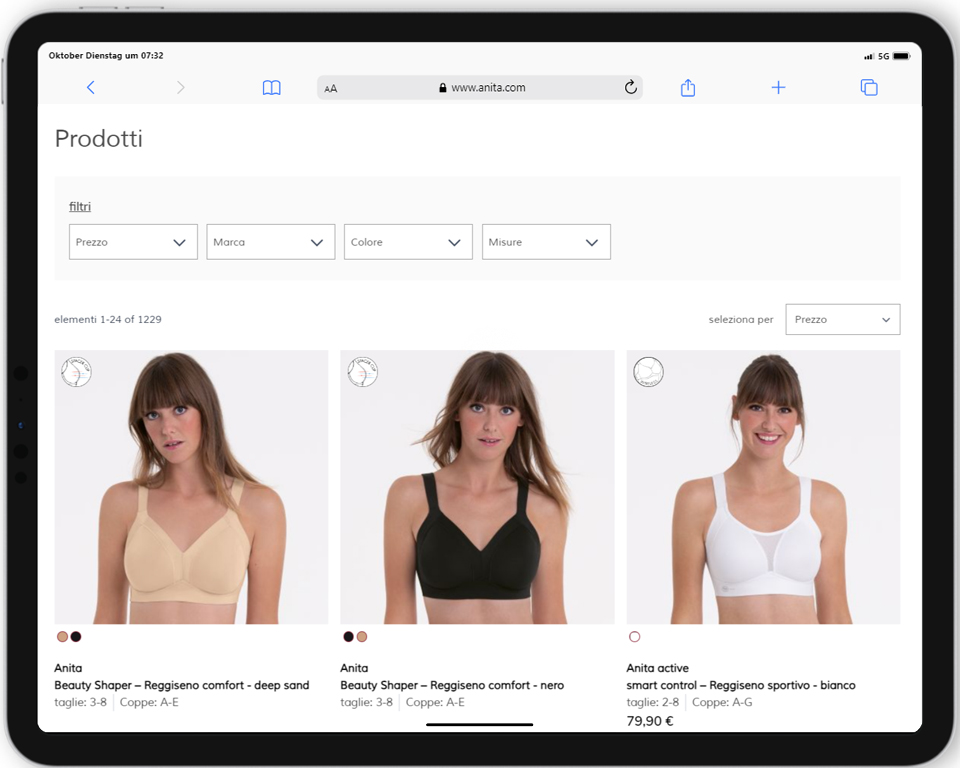Select sand color swatch under deep sand bra
The width and height of the screenshot is (960, 768).
click(x=62, y=636)
